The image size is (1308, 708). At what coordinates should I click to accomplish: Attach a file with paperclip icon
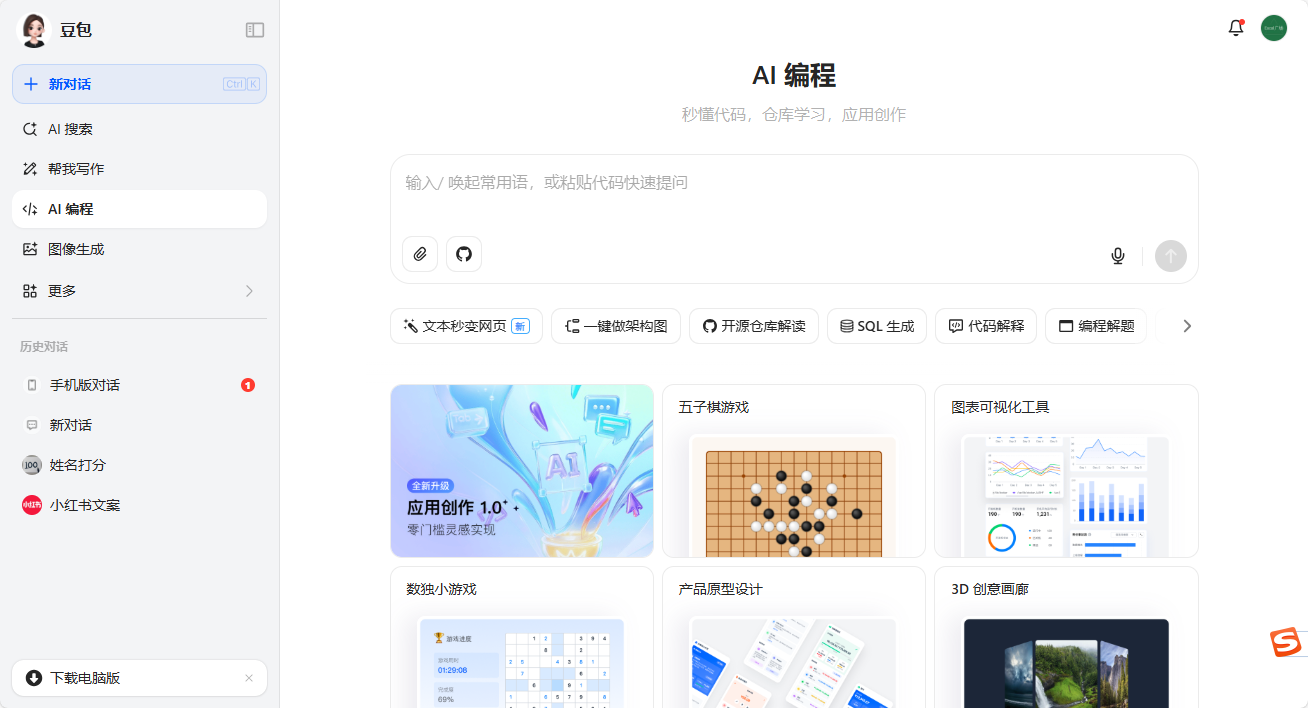(420, 254)
